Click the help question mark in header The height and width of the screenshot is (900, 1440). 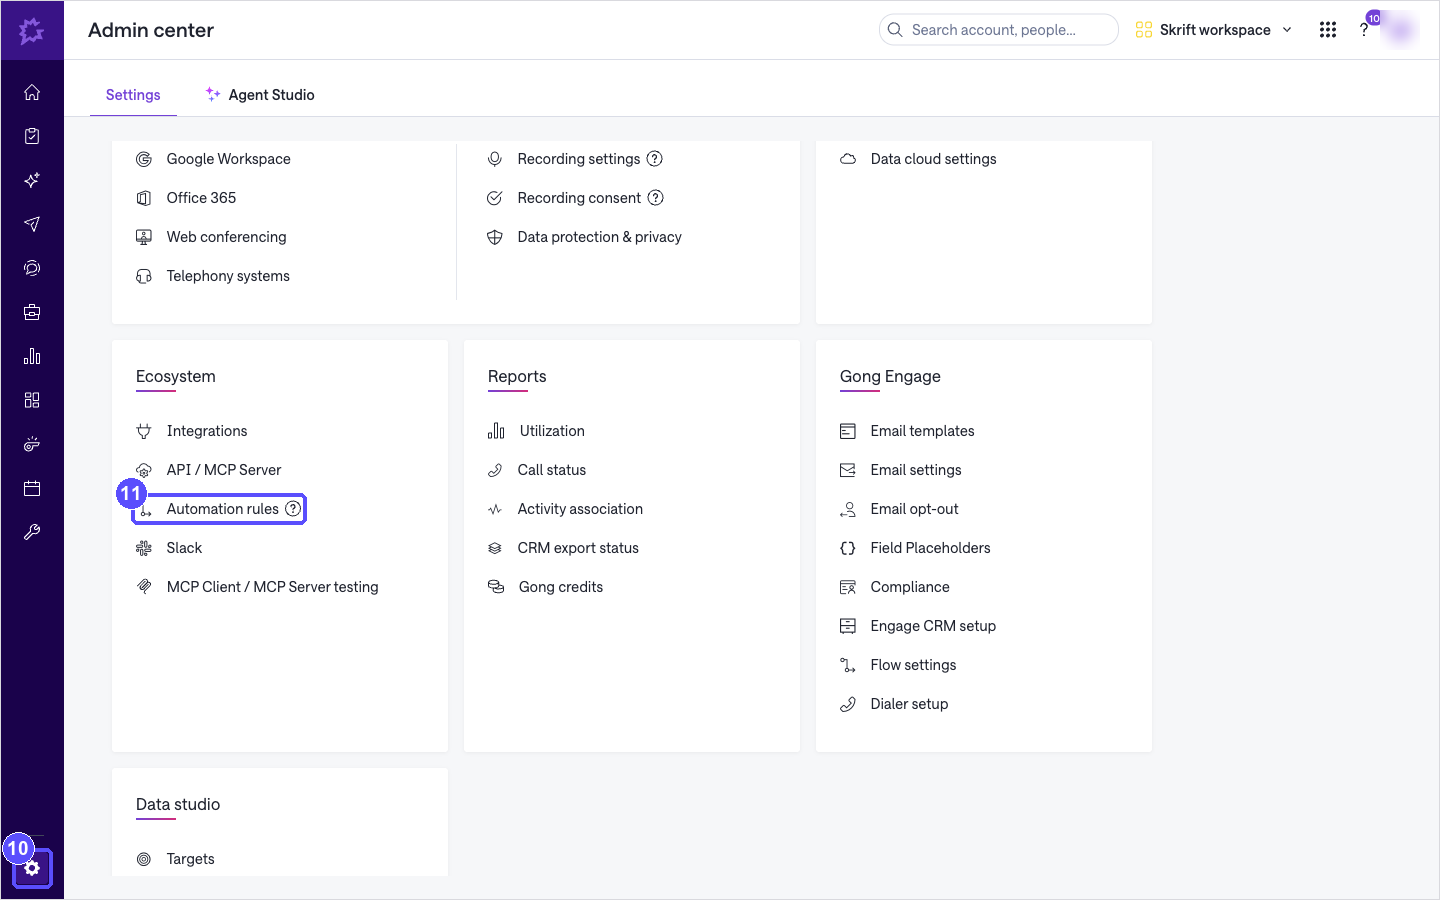click(1364, 30)
